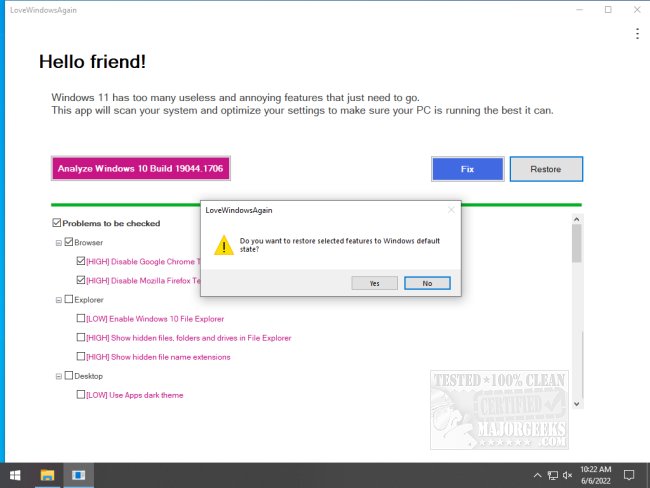Click the scrollbar up arrow
This screenshot has height=488, width=650.
click(x=577, y=219)
